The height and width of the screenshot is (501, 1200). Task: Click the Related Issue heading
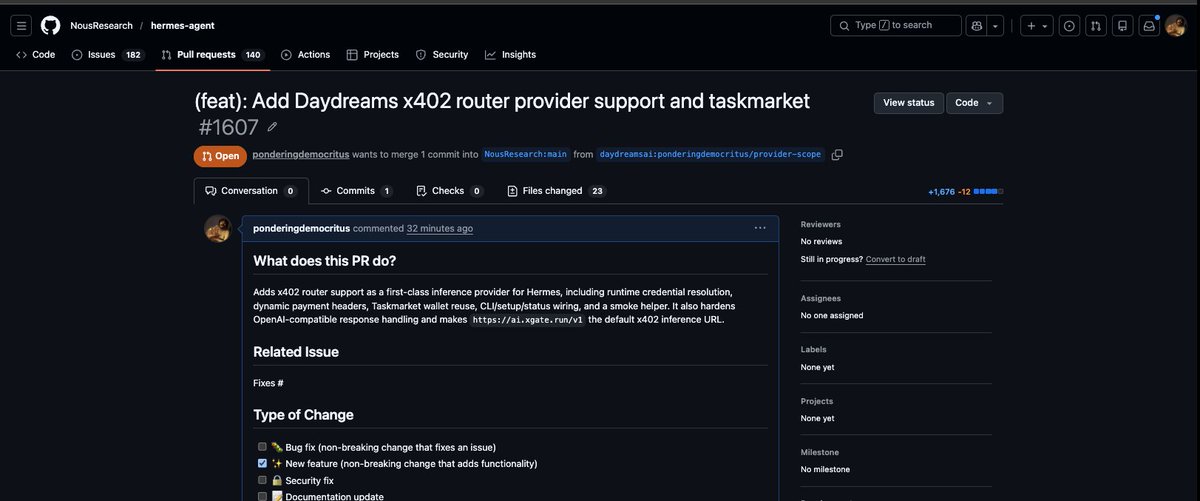coord(296,352)
